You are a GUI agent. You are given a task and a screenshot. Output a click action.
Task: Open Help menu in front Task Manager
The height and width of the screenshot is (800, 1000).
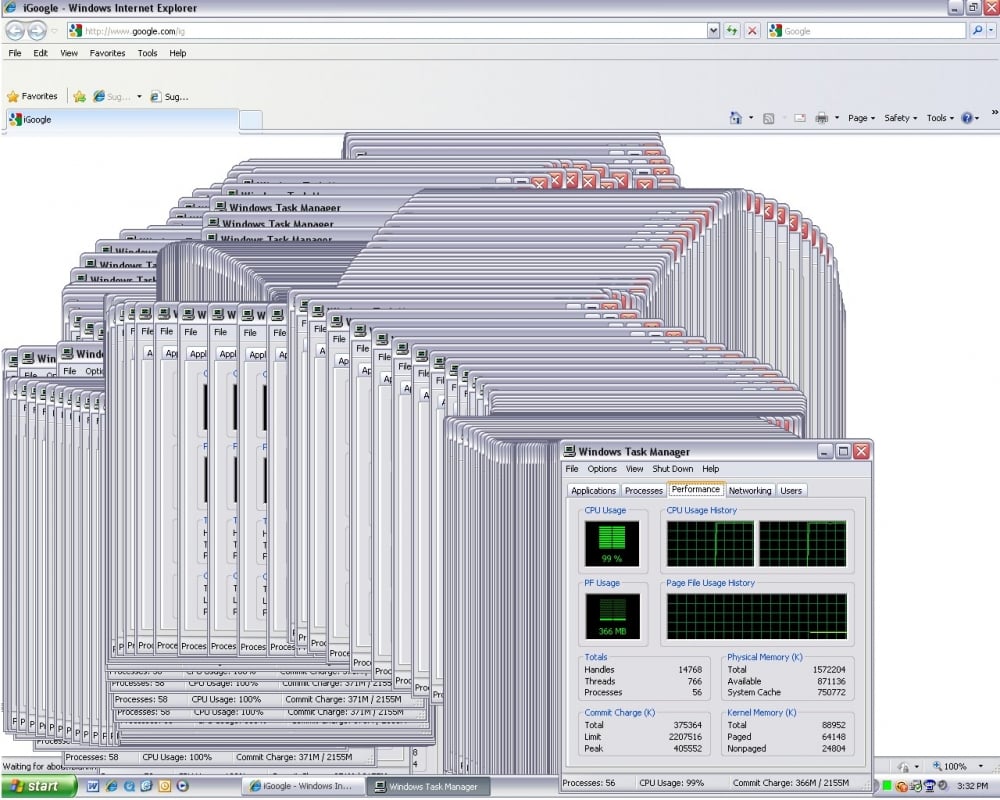(710, 469)
